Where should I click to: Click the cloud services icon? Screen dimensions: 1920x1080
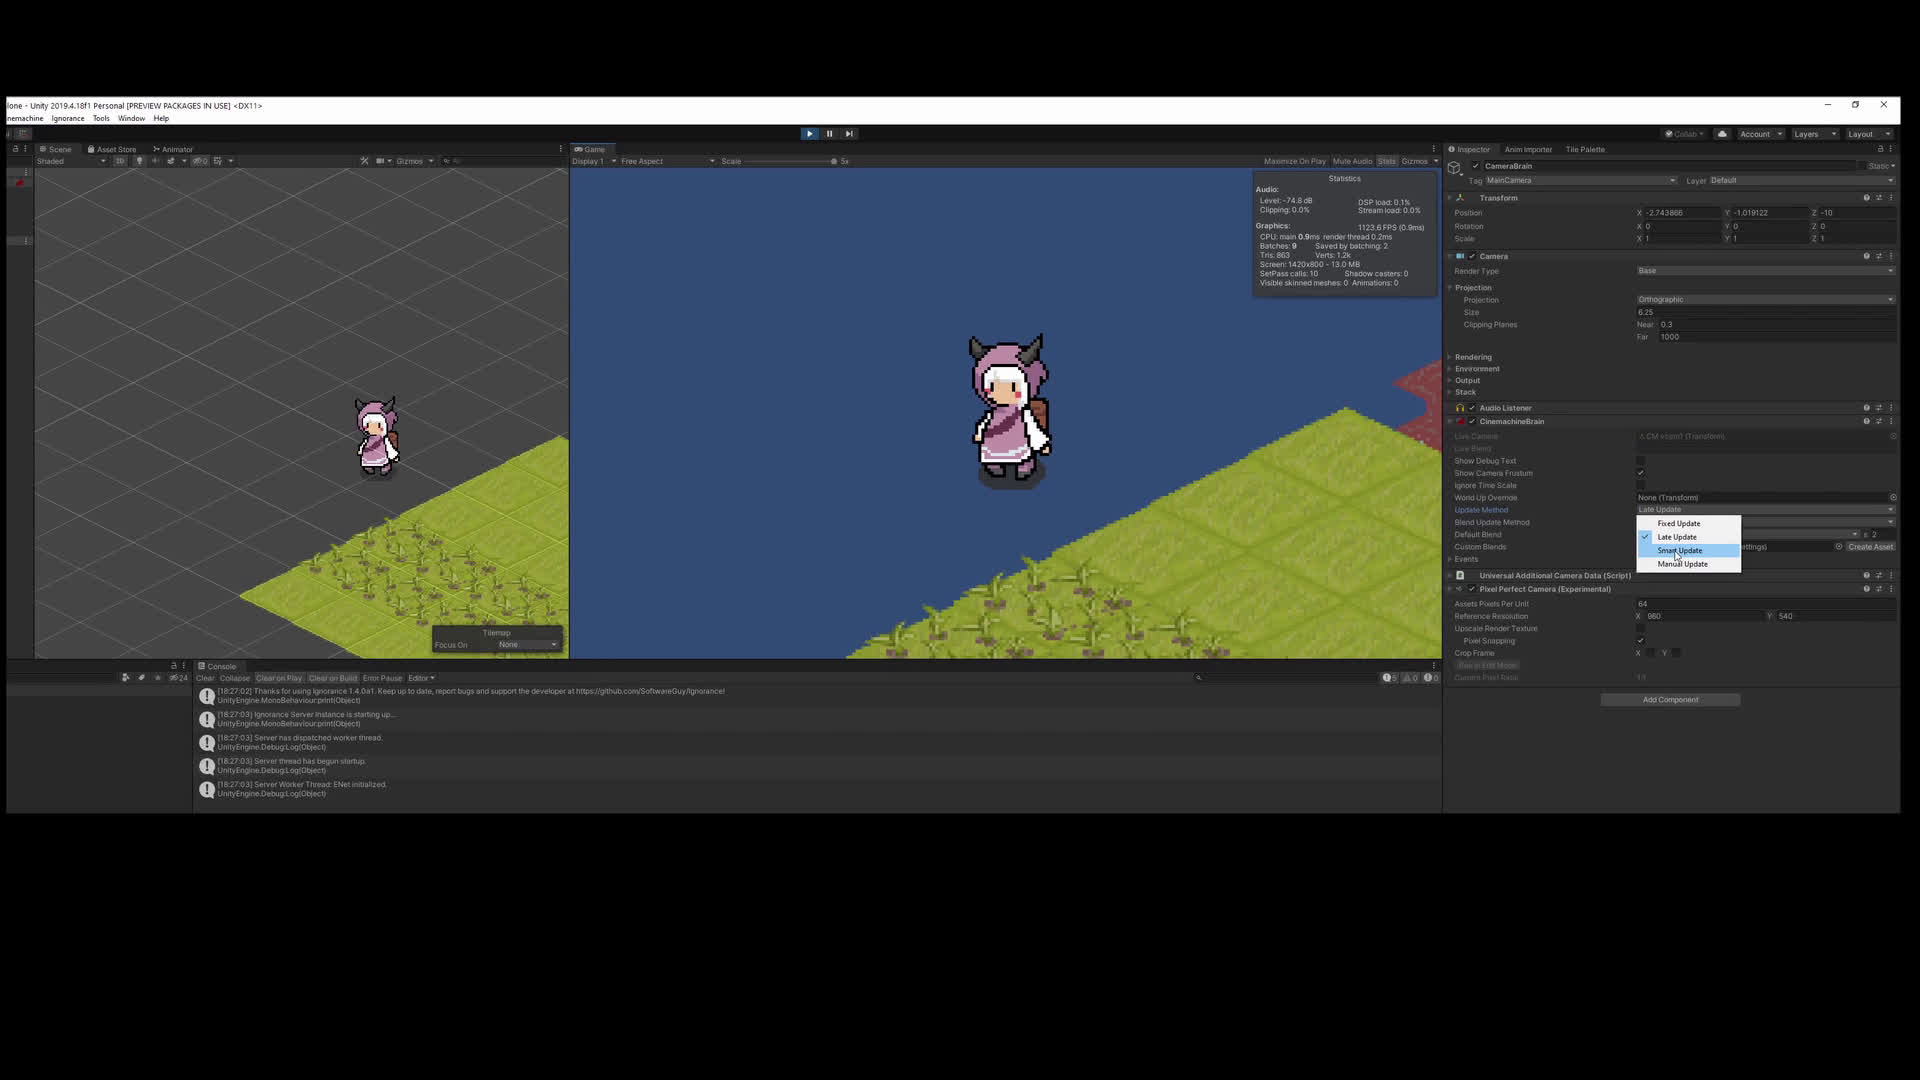pos(1722,134)
